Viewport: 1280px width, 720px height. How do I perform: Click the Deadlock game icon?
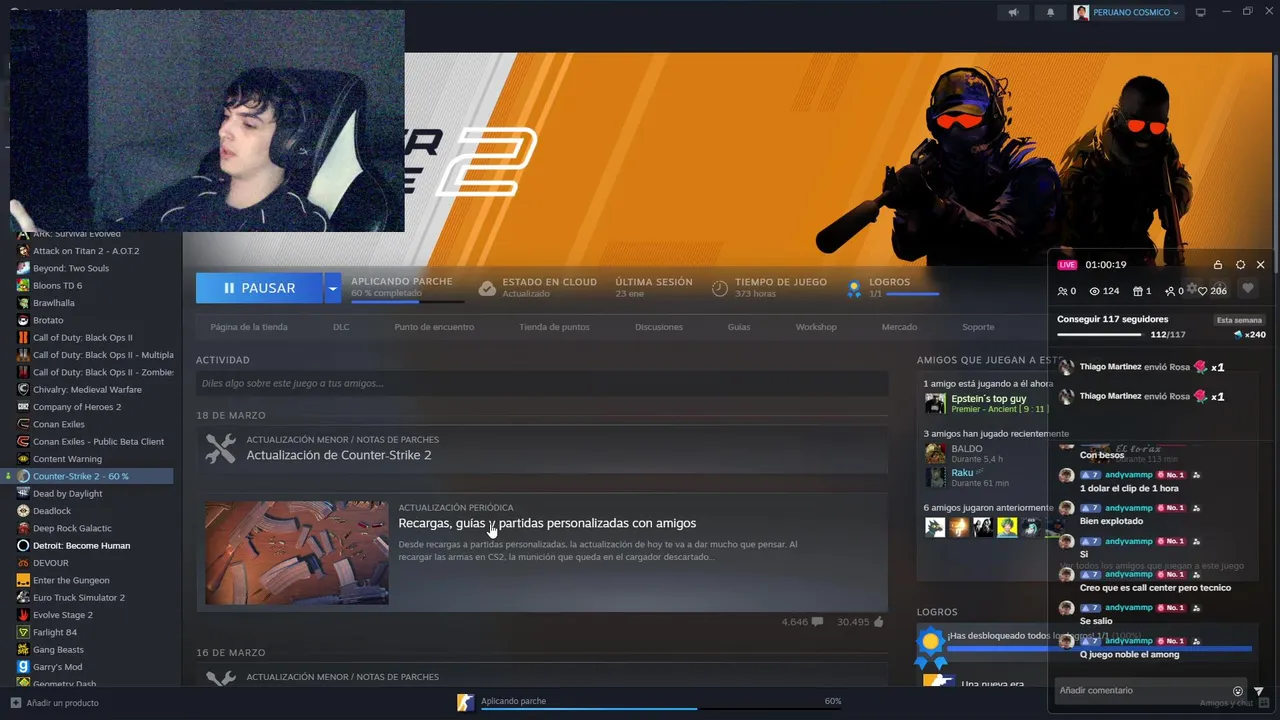point(24,511)
